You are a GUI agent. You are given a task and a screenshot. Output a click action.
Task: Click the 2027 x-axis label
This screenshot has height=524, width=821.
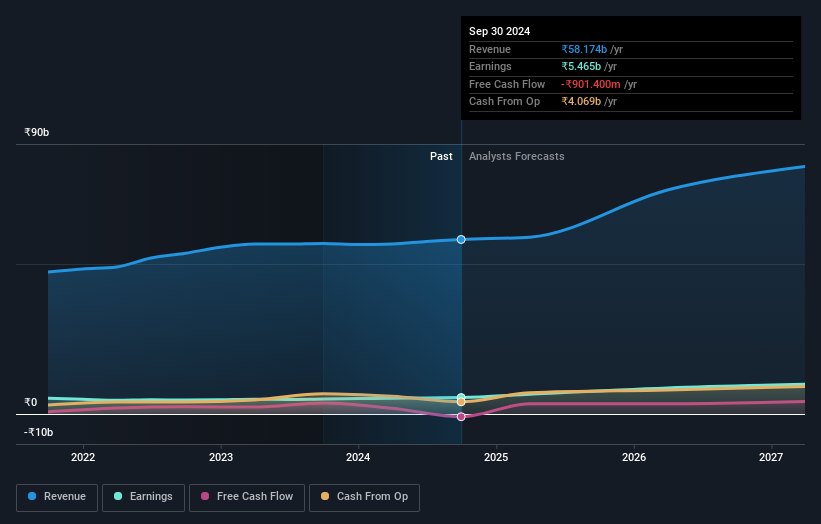[x=771, y=457]
